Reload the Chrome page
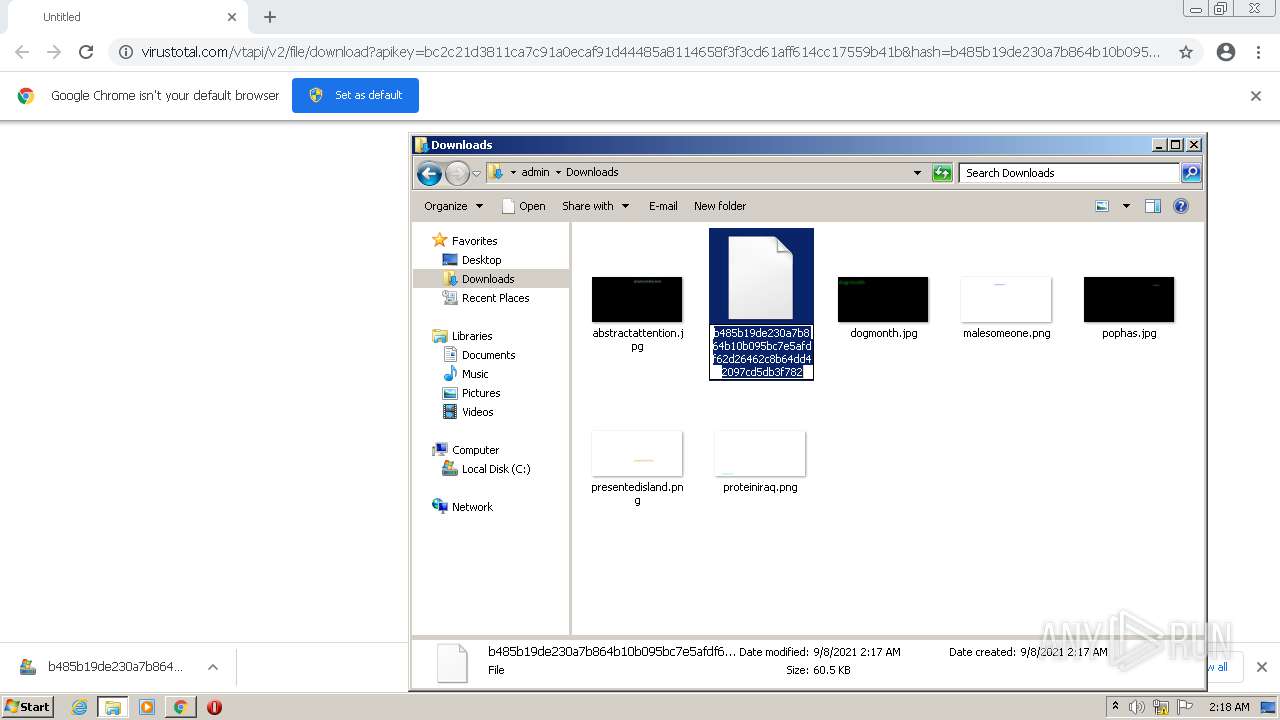The height and width of the screenshot is (720, 1280). click(86, 52)
